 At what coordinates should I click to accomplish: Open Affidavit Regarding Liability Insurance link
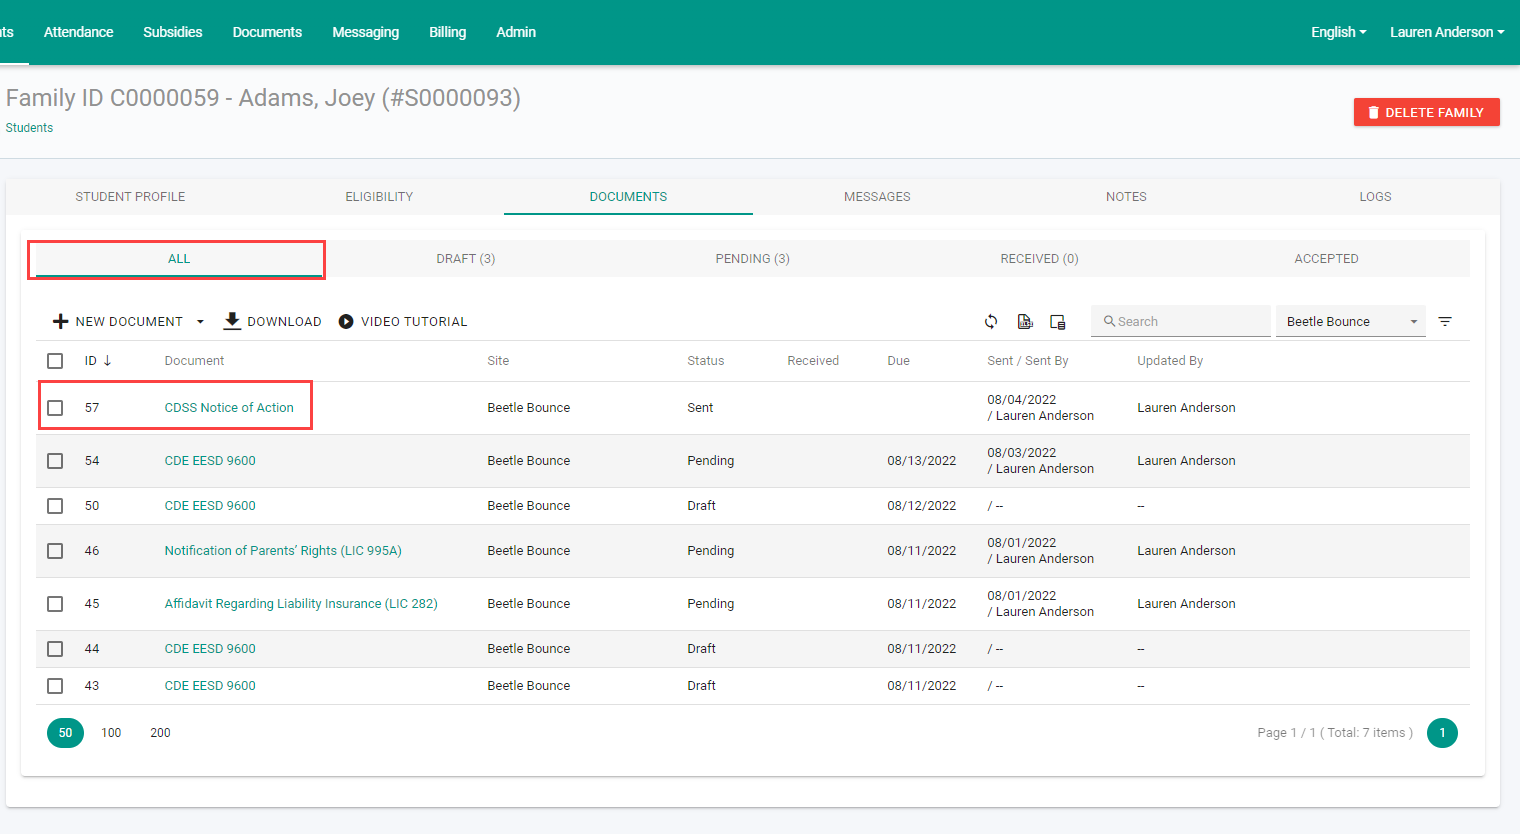click(x=301, y=604)
